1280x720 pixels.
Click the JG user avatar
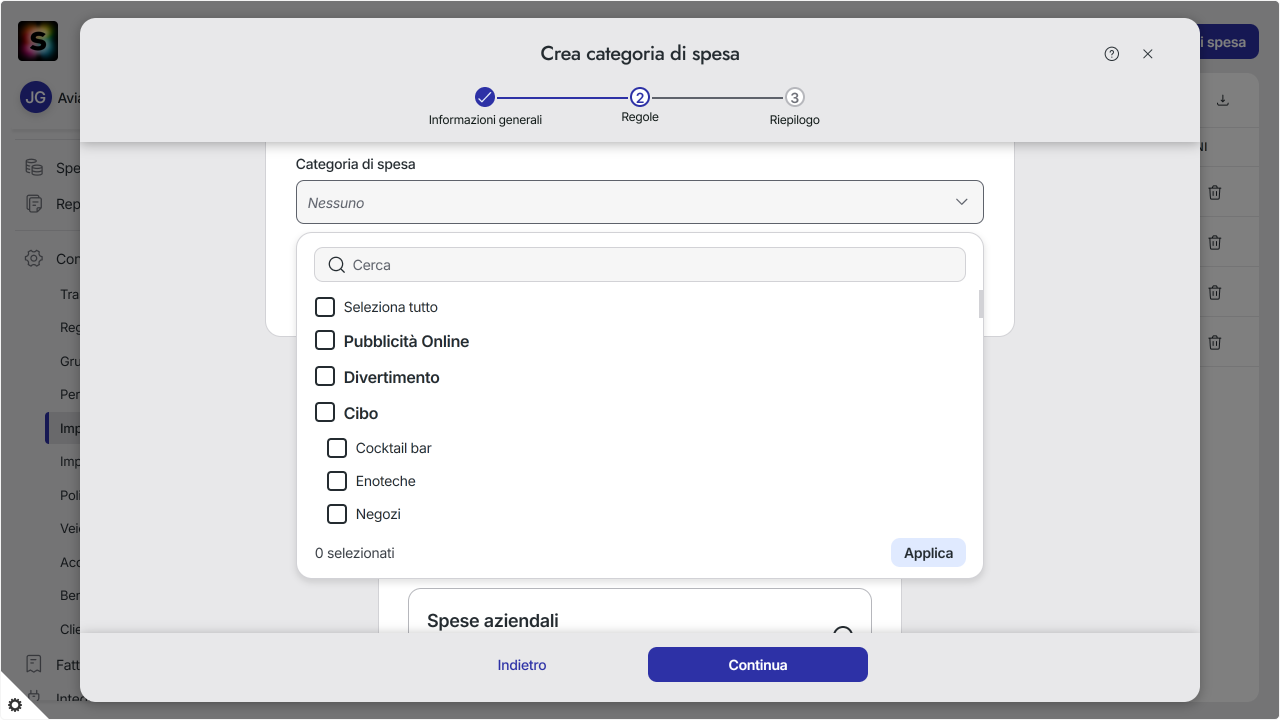click(x=36, y=97)
